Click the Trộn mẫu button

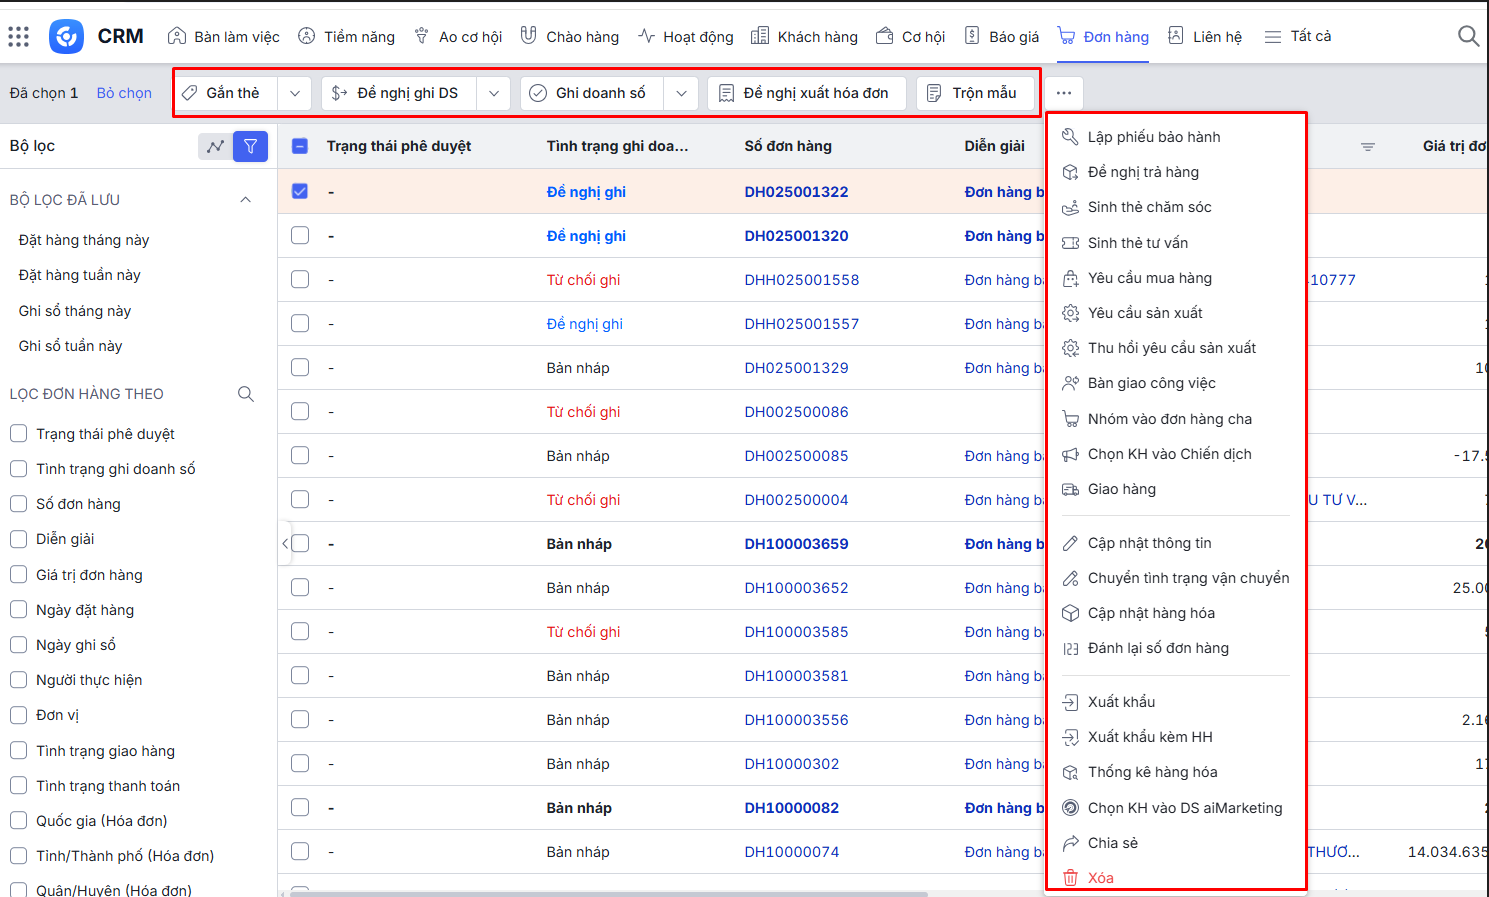(x=972, y=93)
